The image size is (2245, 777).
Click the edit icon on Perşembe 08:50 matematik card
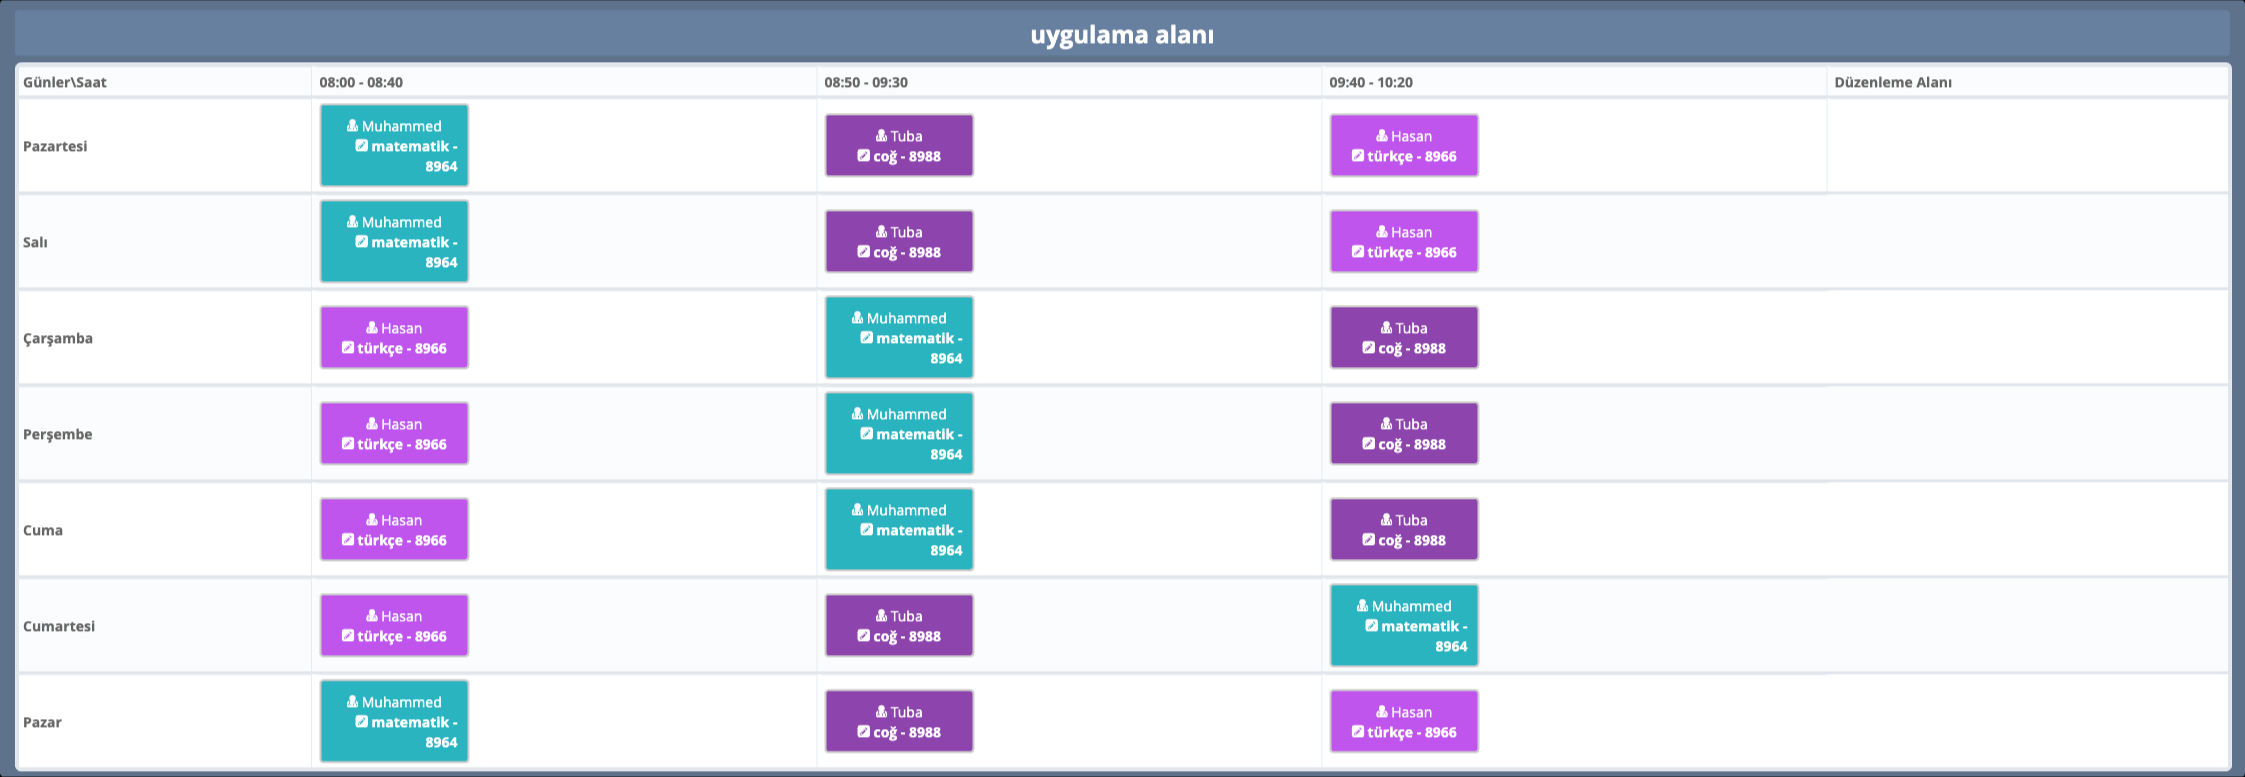pos(867,434)
